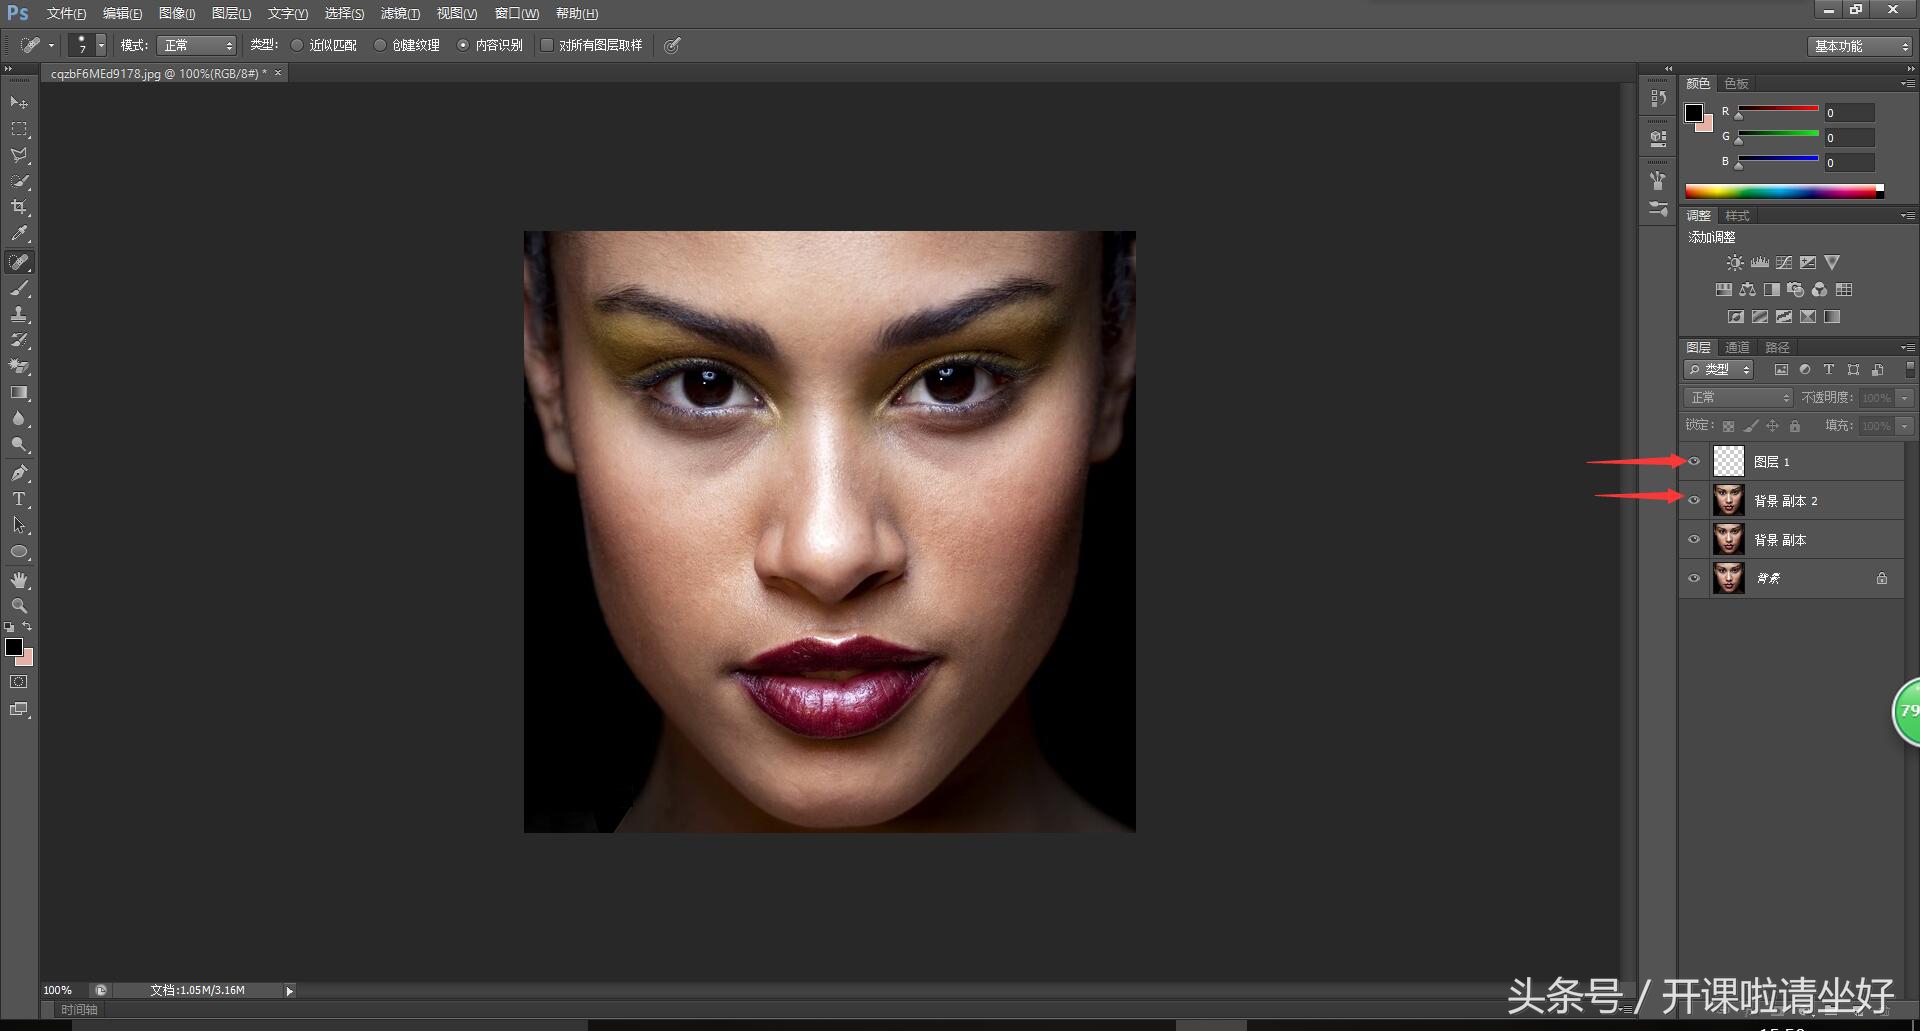Select the Horizontal Type tool
This screenshot has height=1031, width=1920.
point(19,499)
